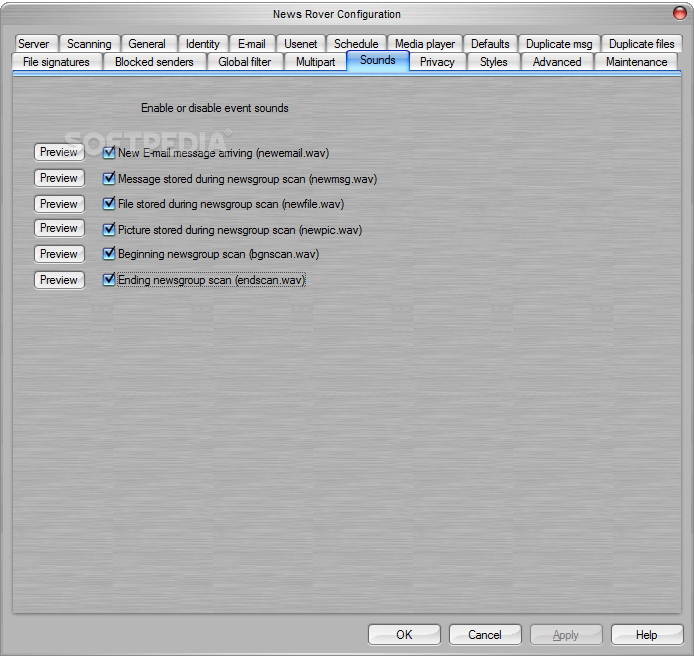Preview the newfile.wav sound
Image resolution: width=694 pixels, height=656 pixels.
coord(59,204)
